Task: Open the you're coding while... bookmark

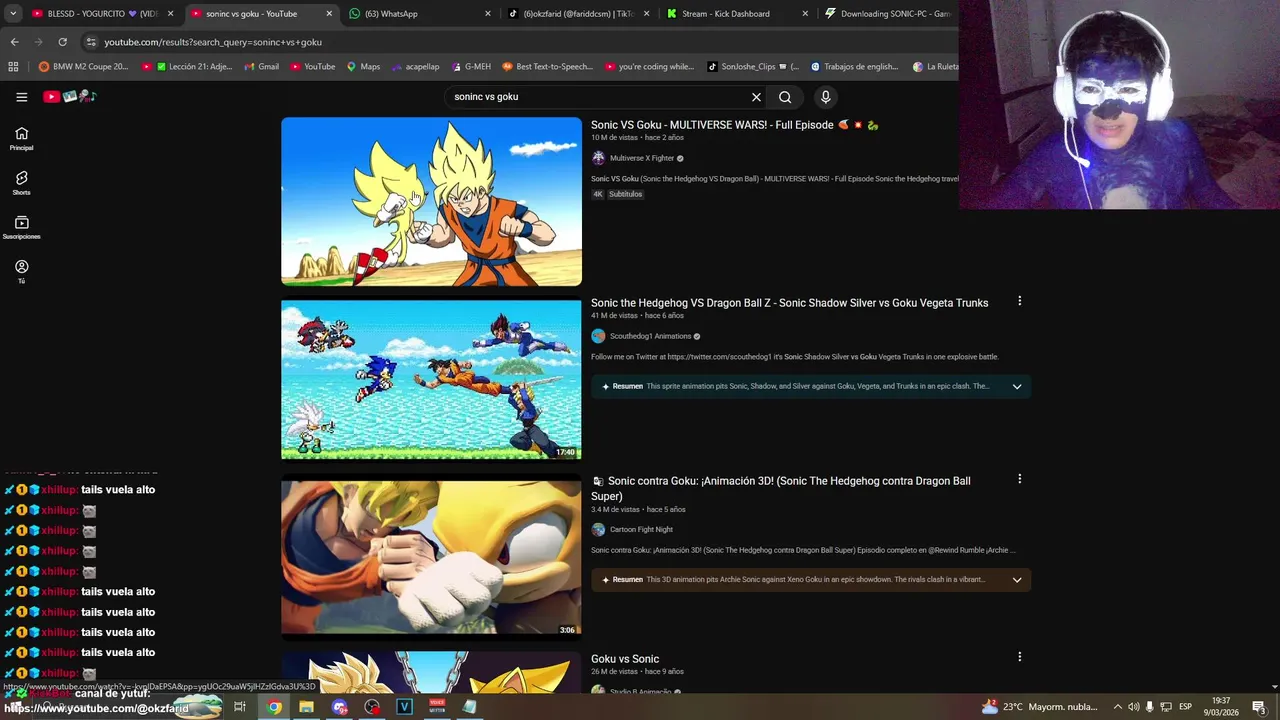Action: coord(649,67)
